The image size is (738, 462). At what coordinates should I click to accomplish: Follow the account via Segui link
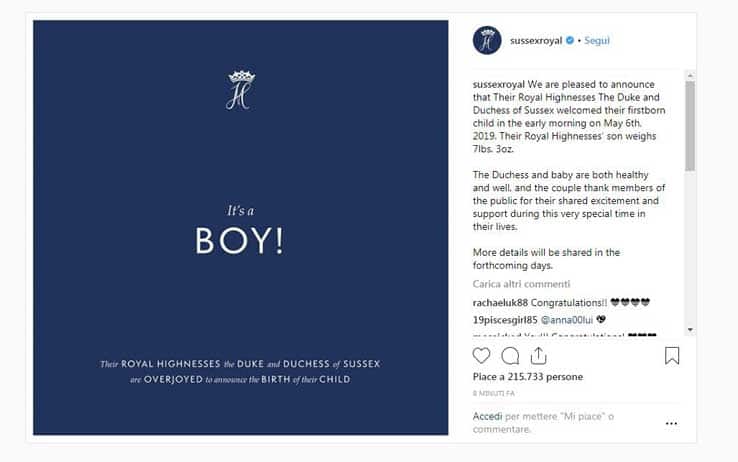coord(597,40)
